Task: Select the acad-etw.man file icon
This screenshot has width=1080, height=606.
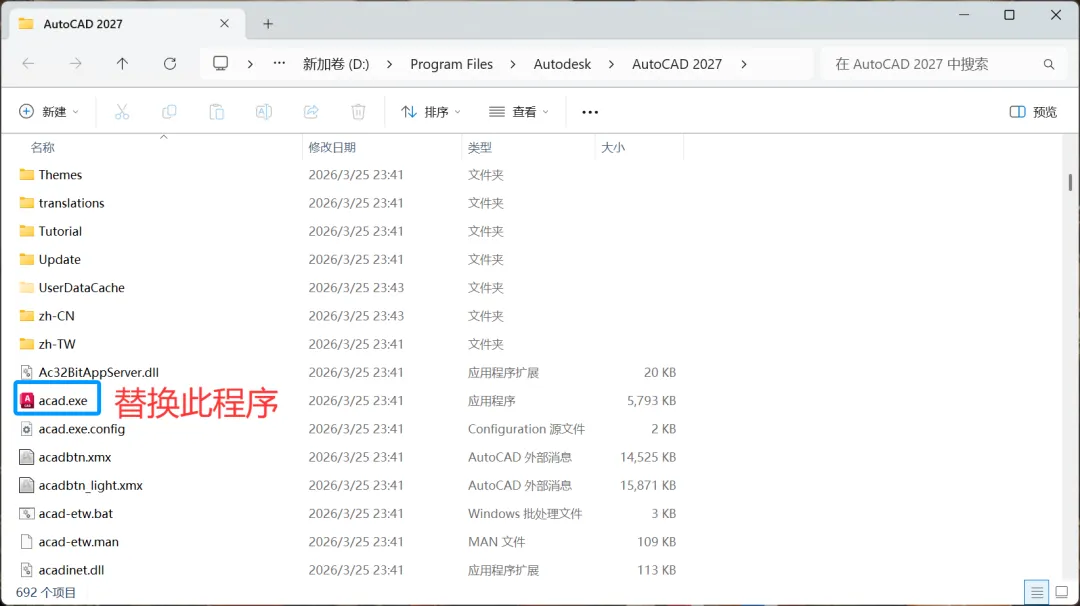Action: point(26,542)
